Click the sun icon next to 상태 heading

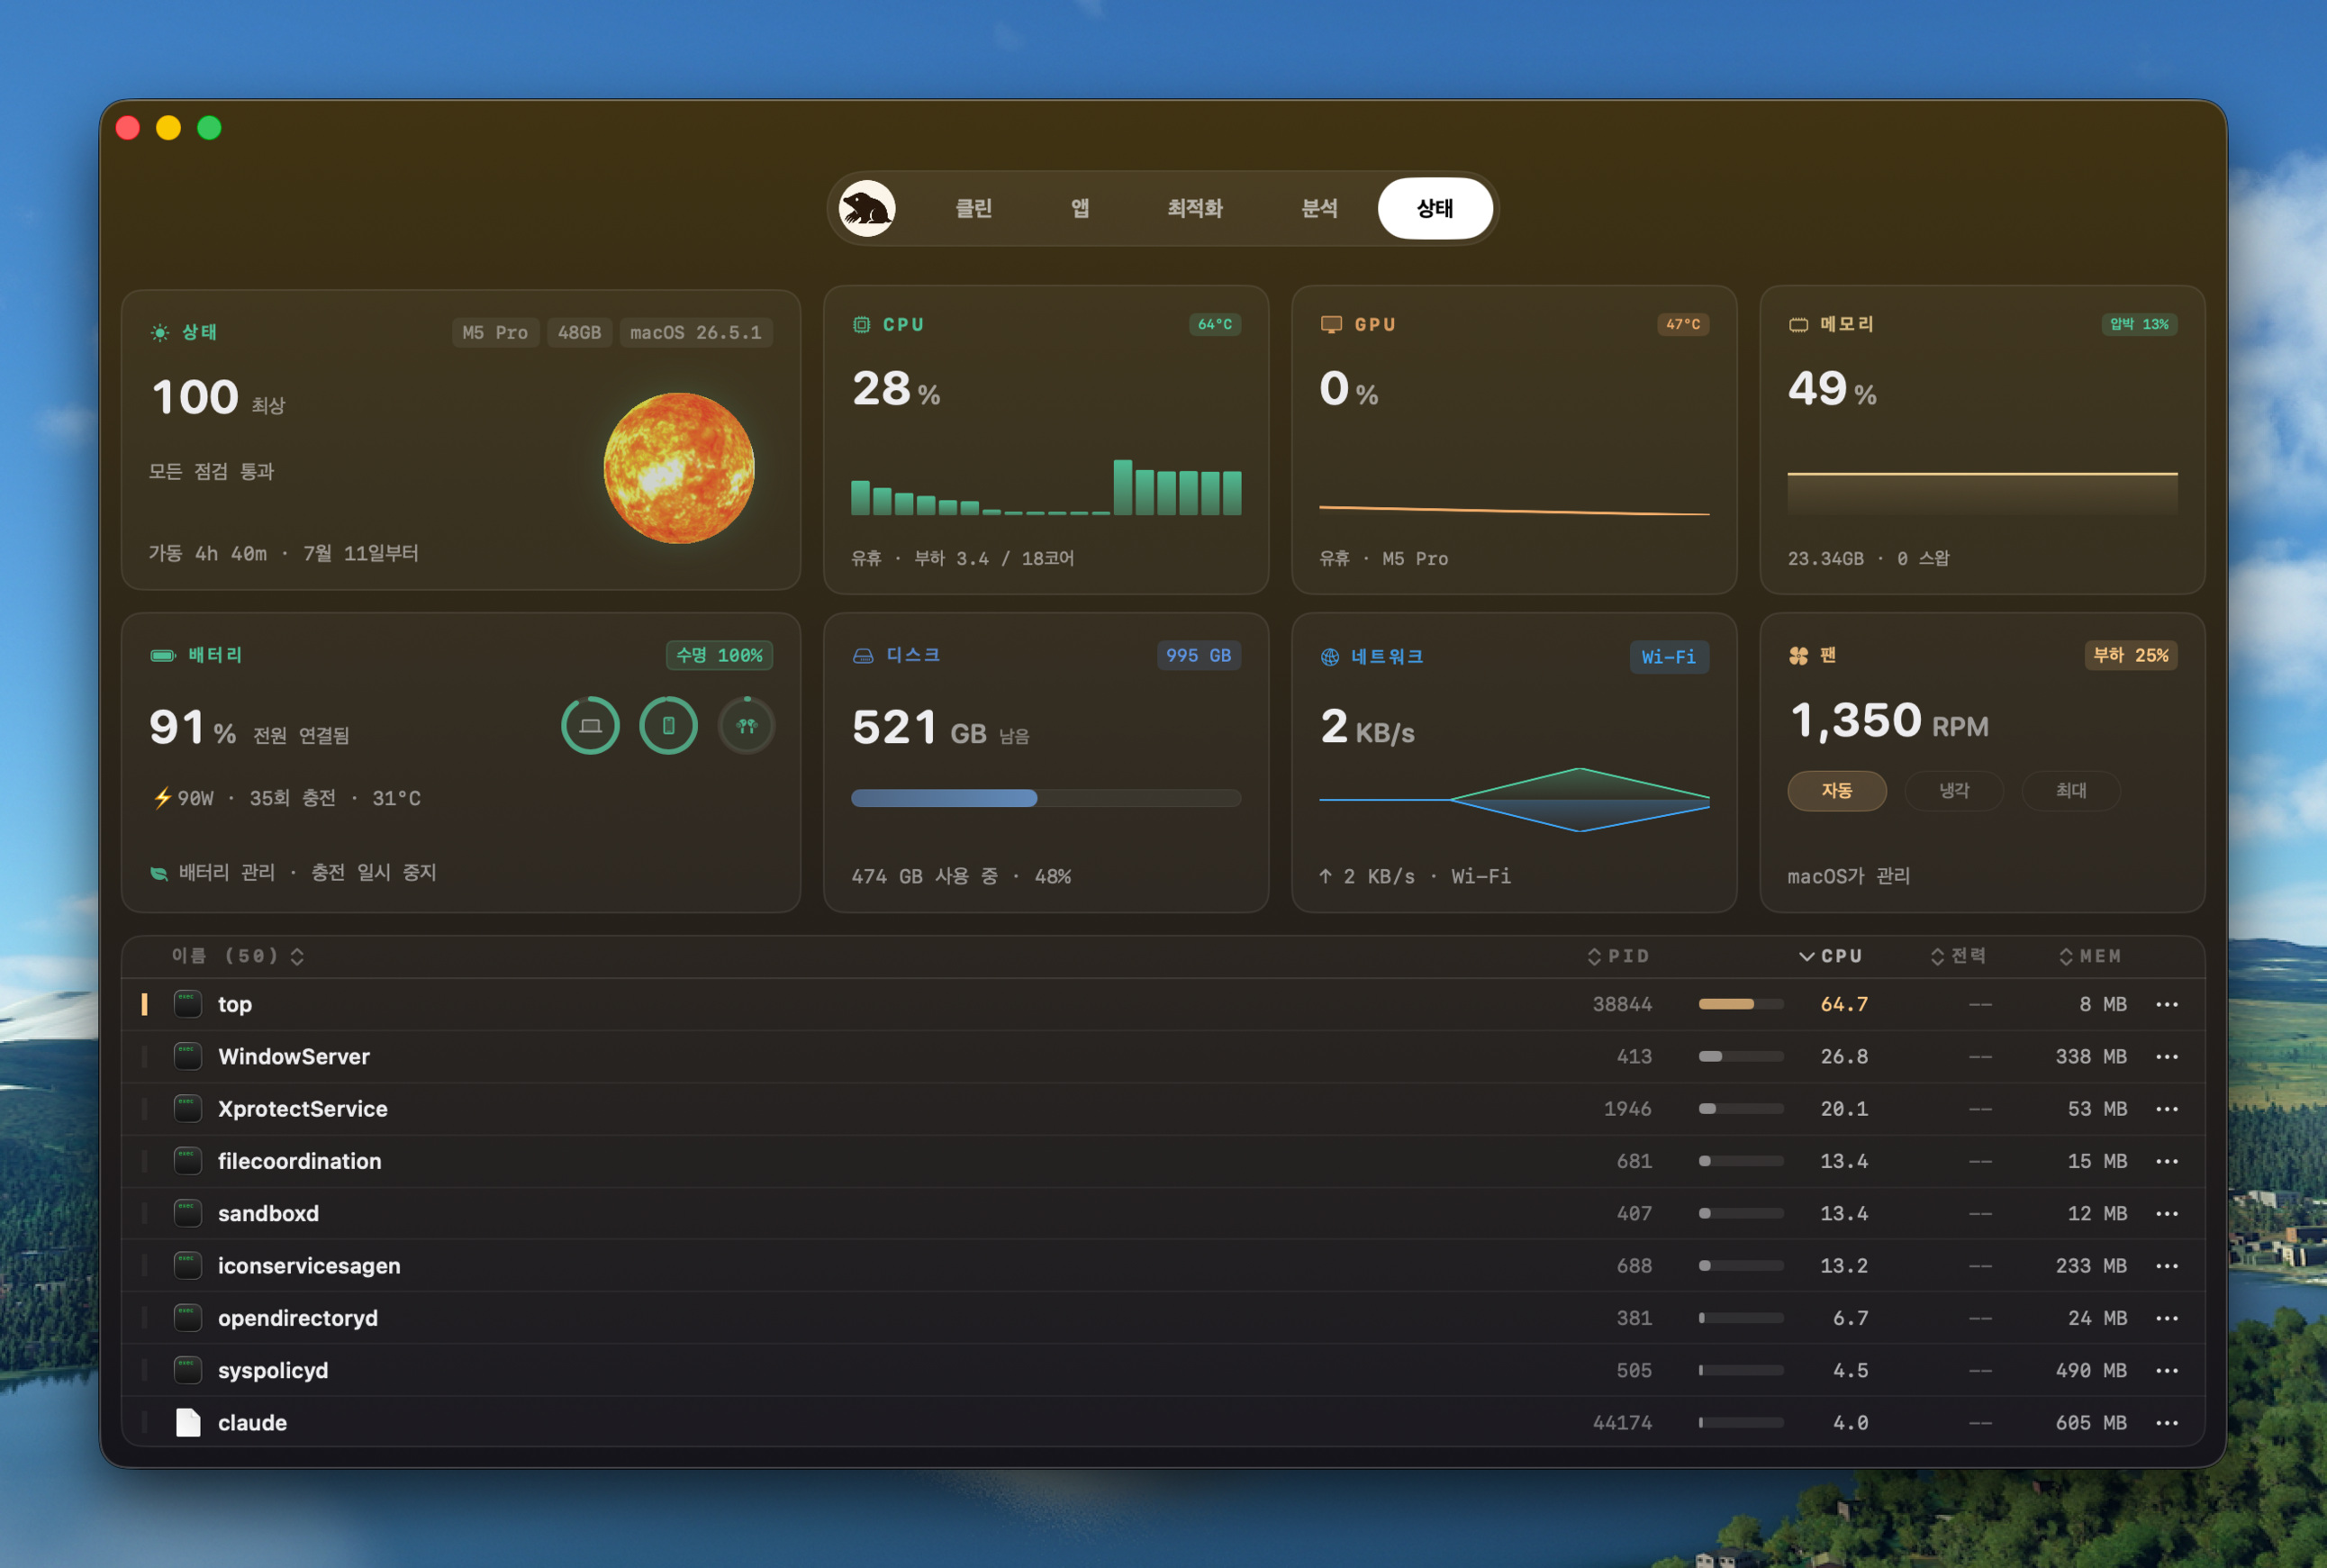(x=160, y=332)
